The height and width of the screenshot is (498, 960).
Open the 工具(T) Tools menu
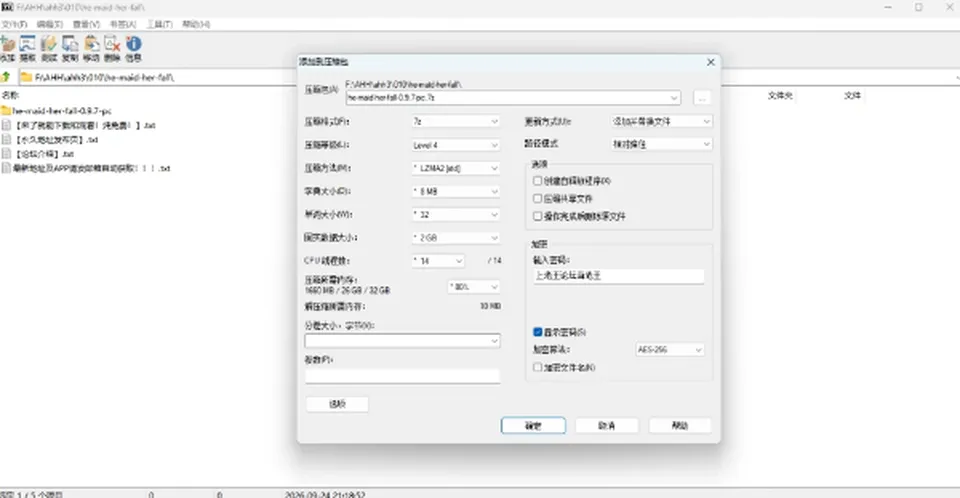pyautogui.click(x=160, y=25)
